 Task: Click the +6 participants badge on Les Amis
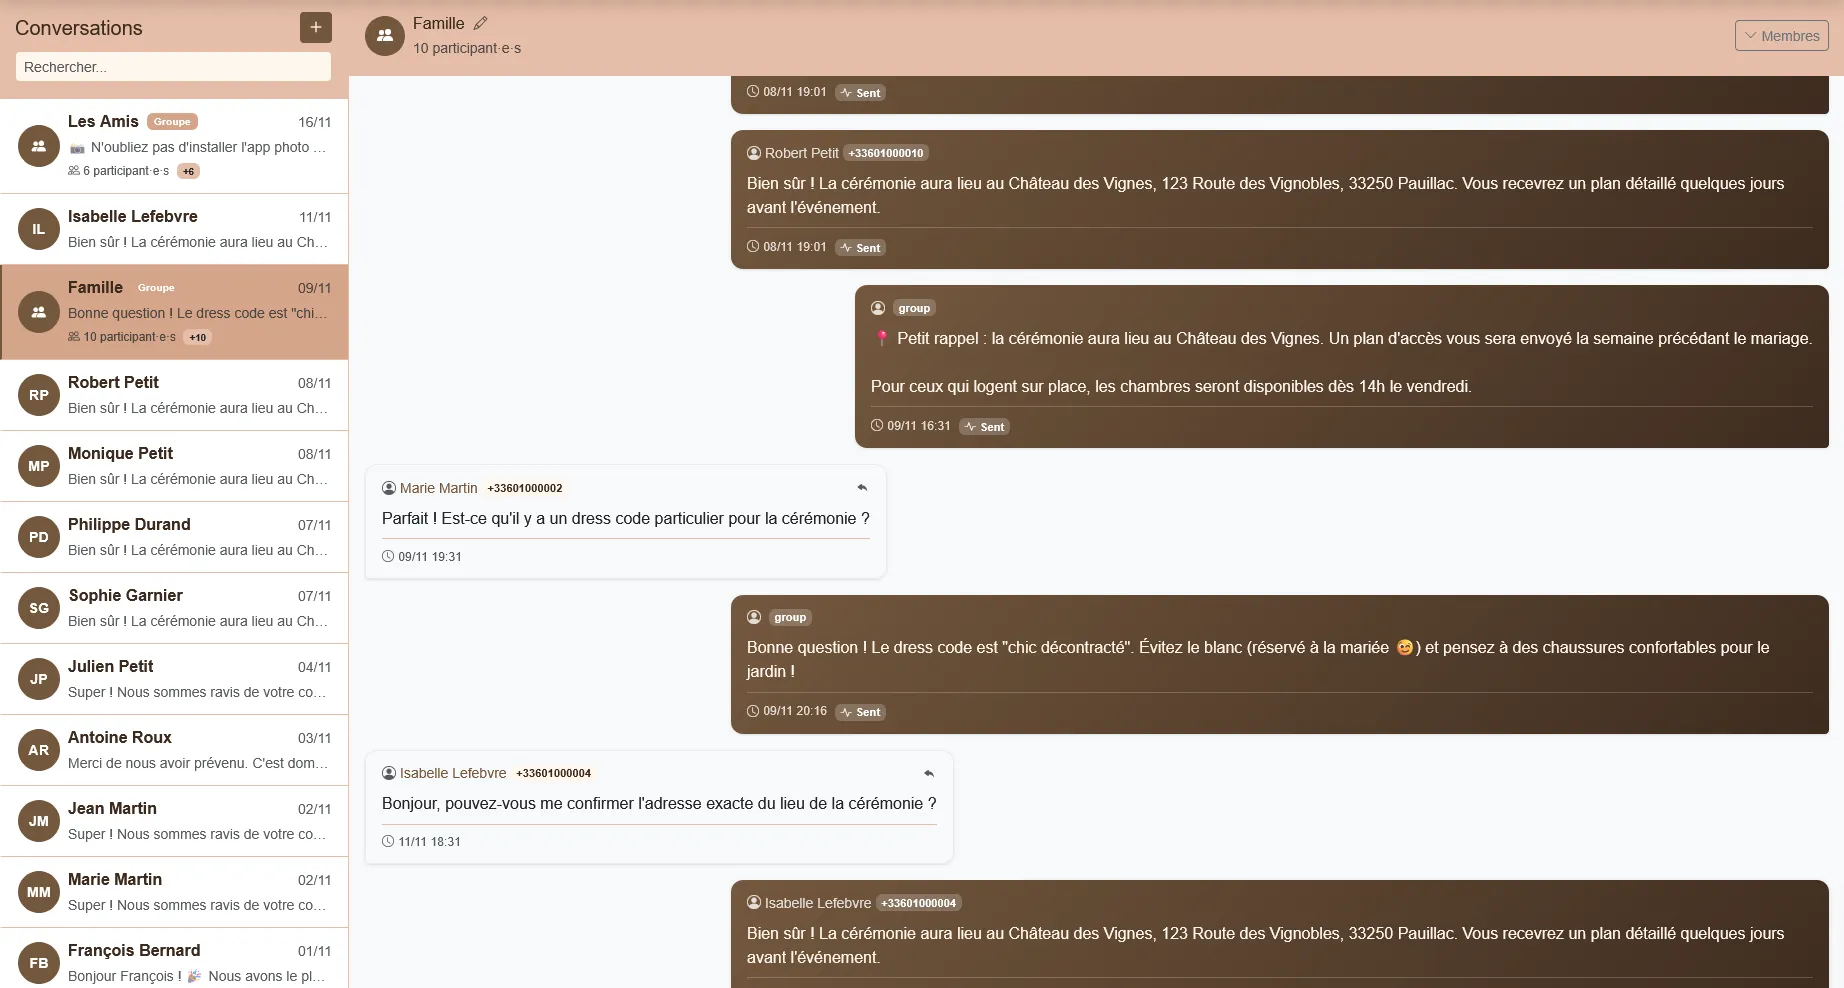(x=188, y=171)
